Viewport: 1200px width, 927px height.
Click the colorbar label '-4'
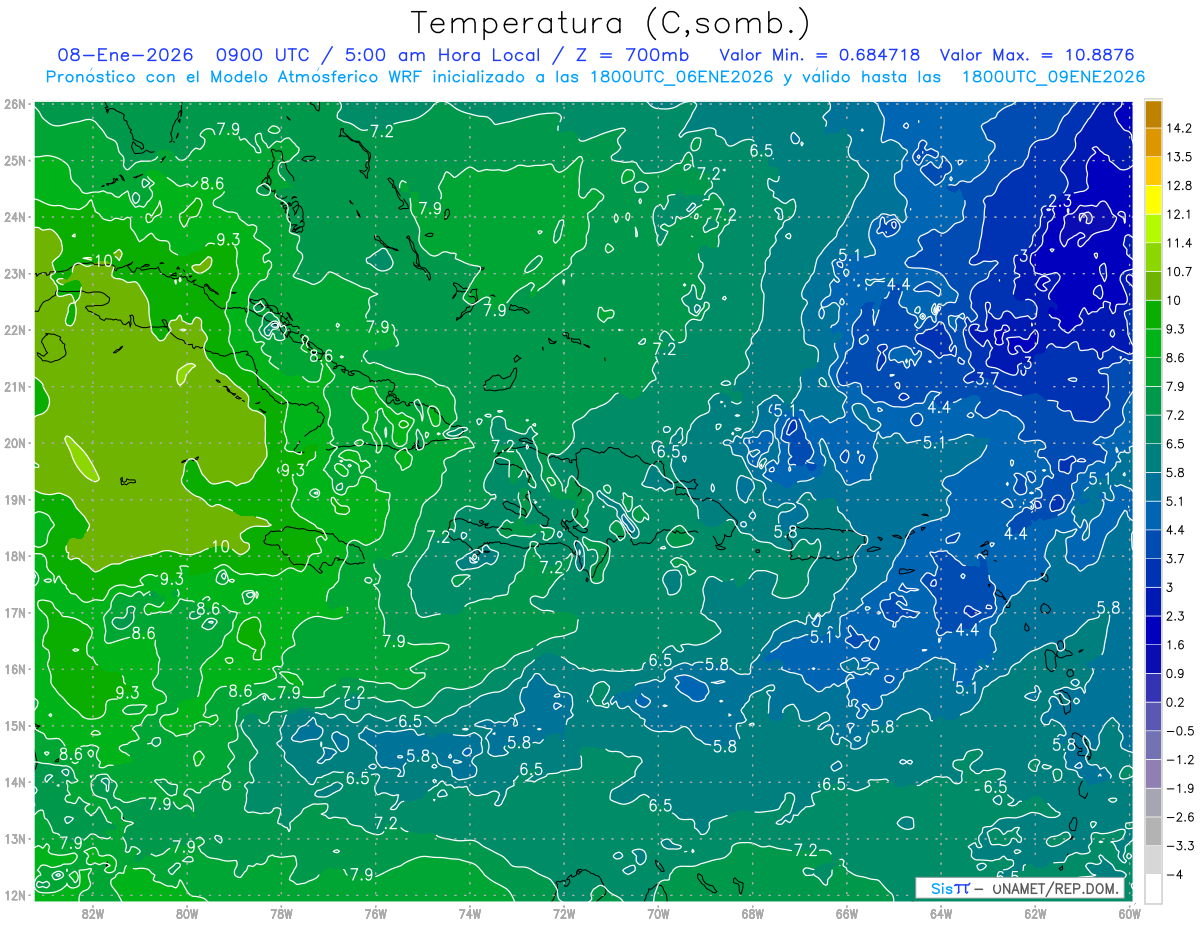click(1174, 875)
